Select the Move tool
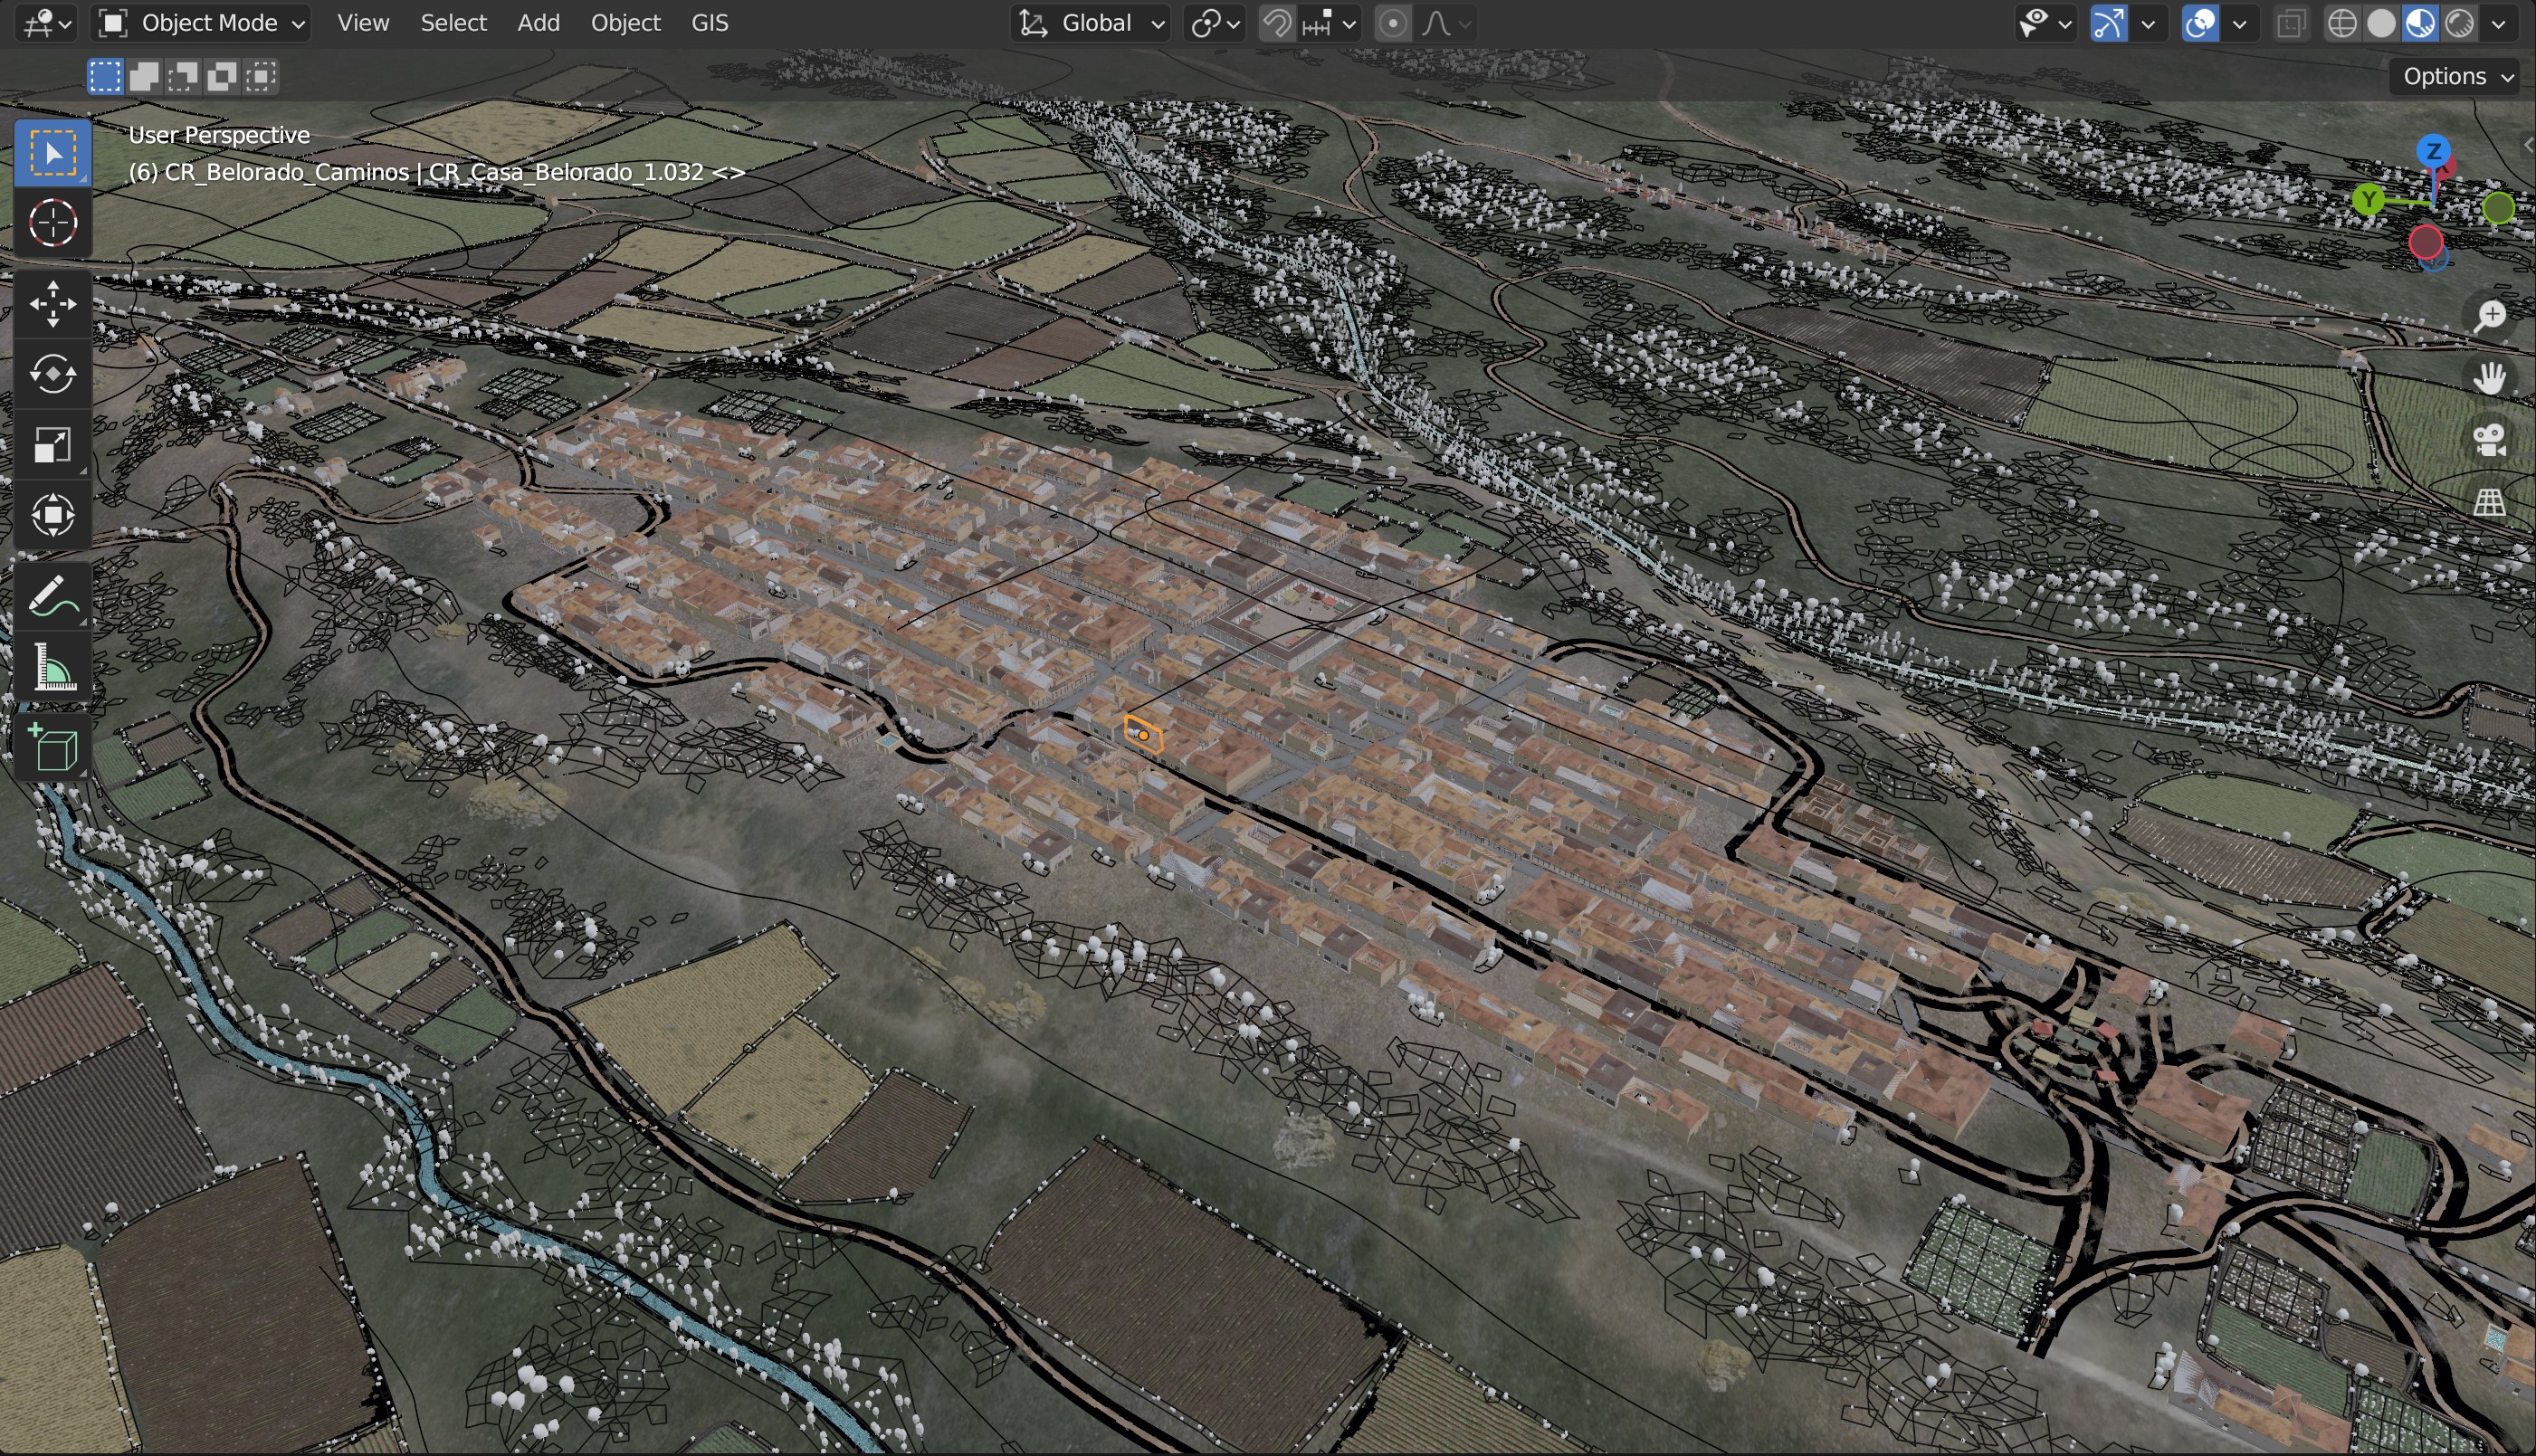Image resolution: width=2536 pixels, height=1456 pixels. click(x=52, y=304)
